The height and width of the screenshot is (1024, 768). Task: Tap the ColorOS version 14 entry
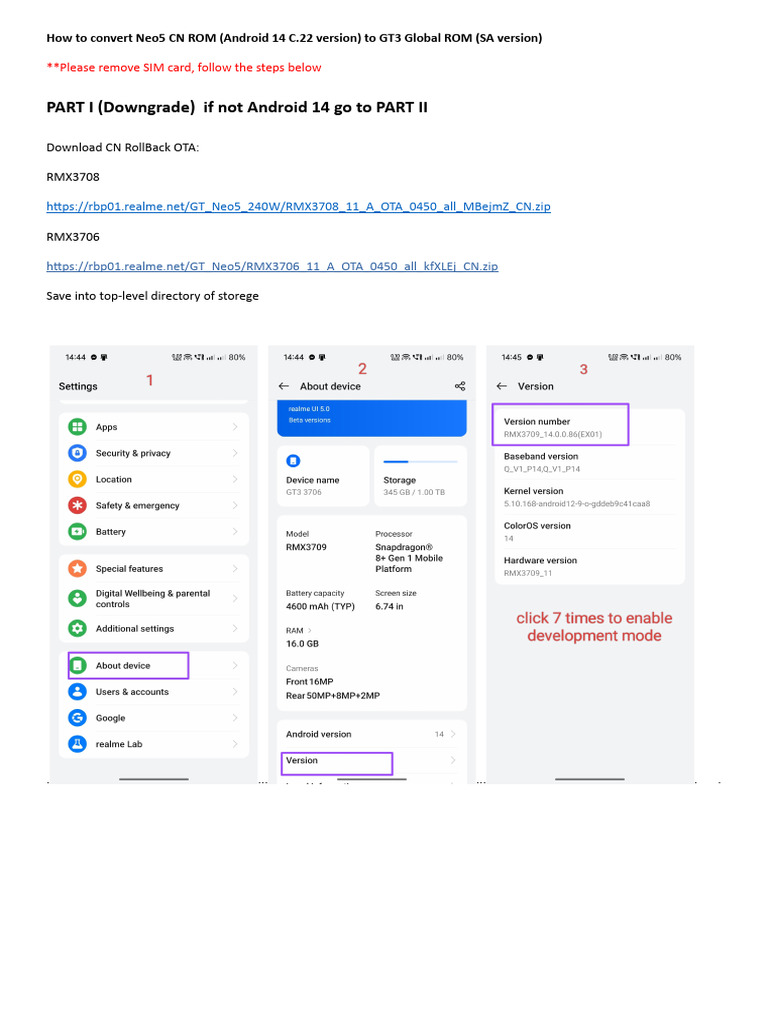click(x=590, y=532)
